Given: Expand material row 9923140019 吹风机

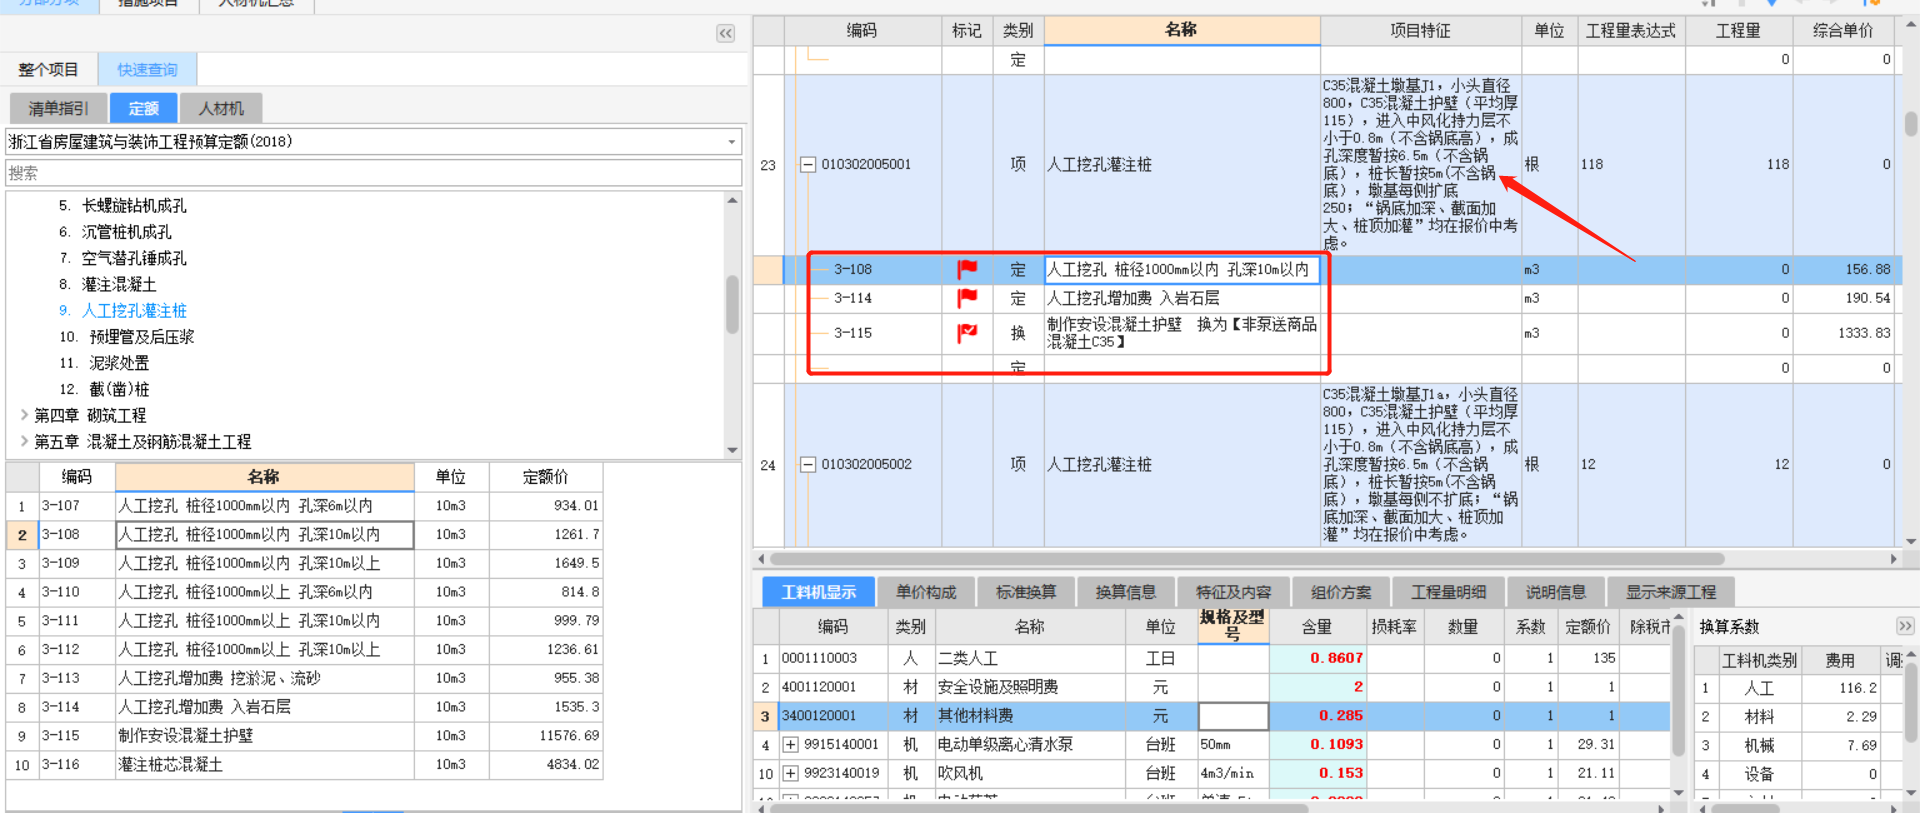Looking at the screenshot, I should pos(791,773).
